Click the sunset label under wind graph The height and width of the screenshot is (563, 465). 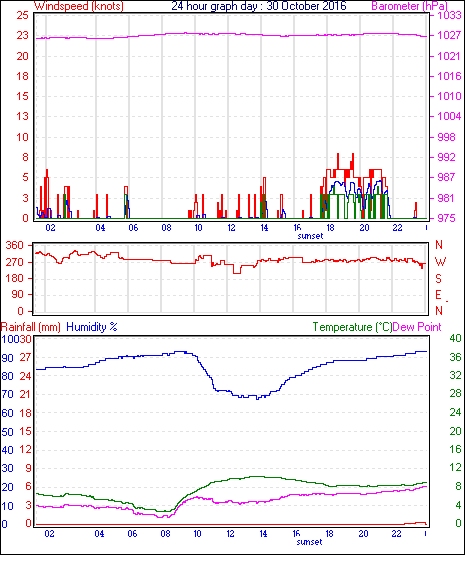310,236
